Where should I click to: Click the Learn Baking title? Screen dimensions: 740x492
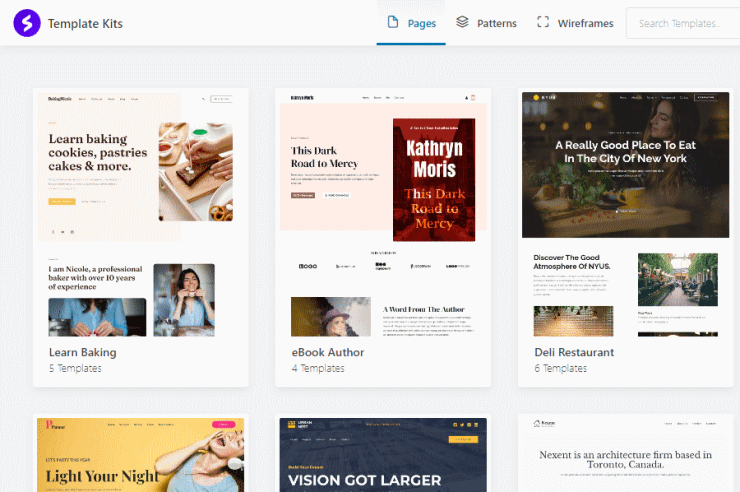(x=83, y=352)
